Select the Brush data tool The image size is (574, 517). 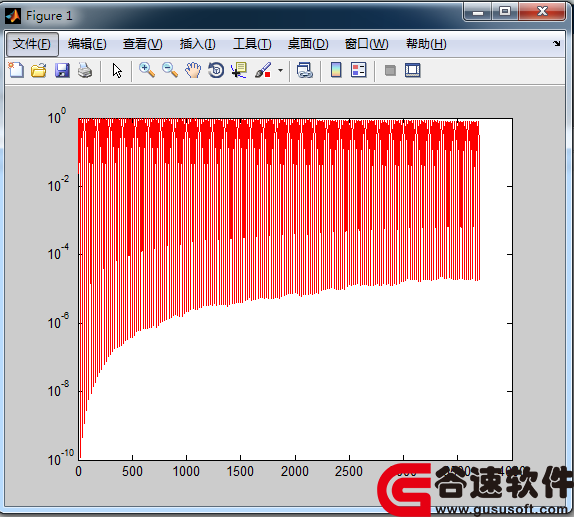click(x=263, y=70)
